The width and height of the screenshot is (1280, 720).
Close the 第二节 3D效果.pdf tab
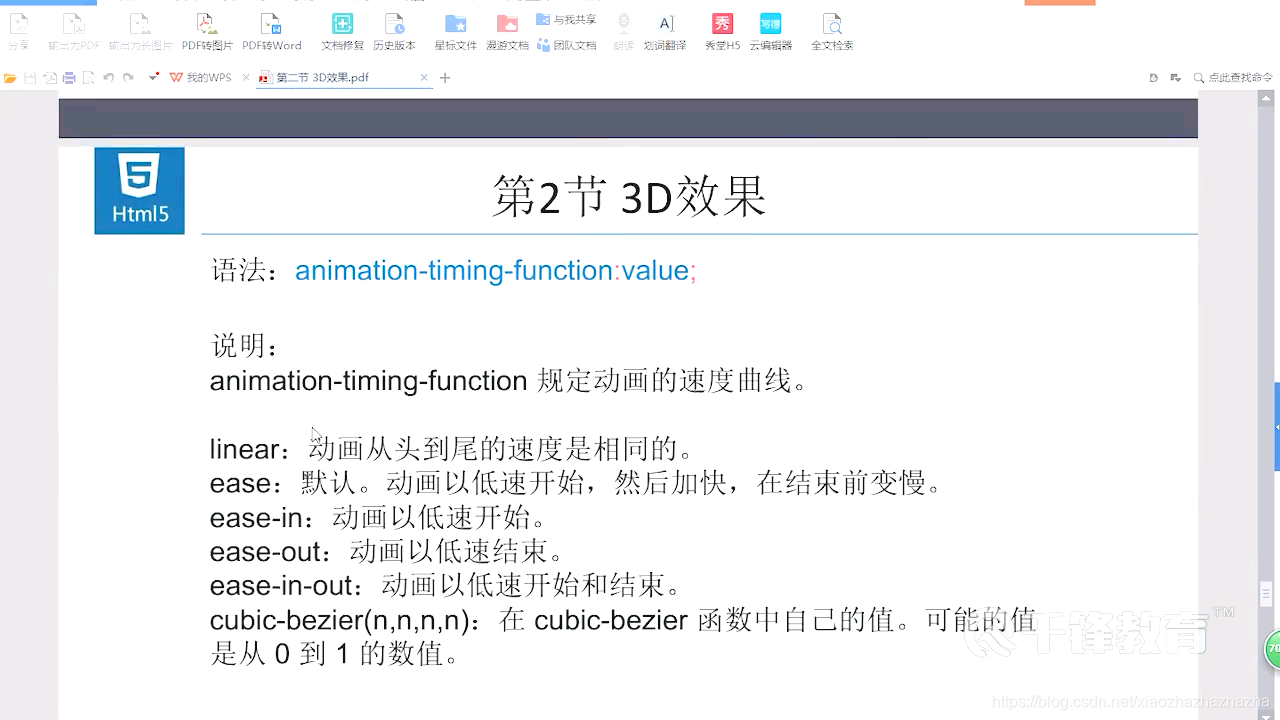pyautogui.click(x=424, y=77)
